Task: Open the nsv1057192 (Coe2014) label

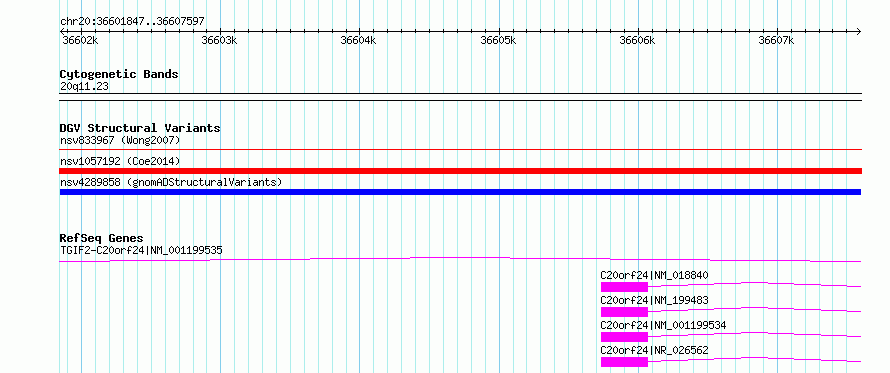Action: pyautogui.click(x=120, y=161)
